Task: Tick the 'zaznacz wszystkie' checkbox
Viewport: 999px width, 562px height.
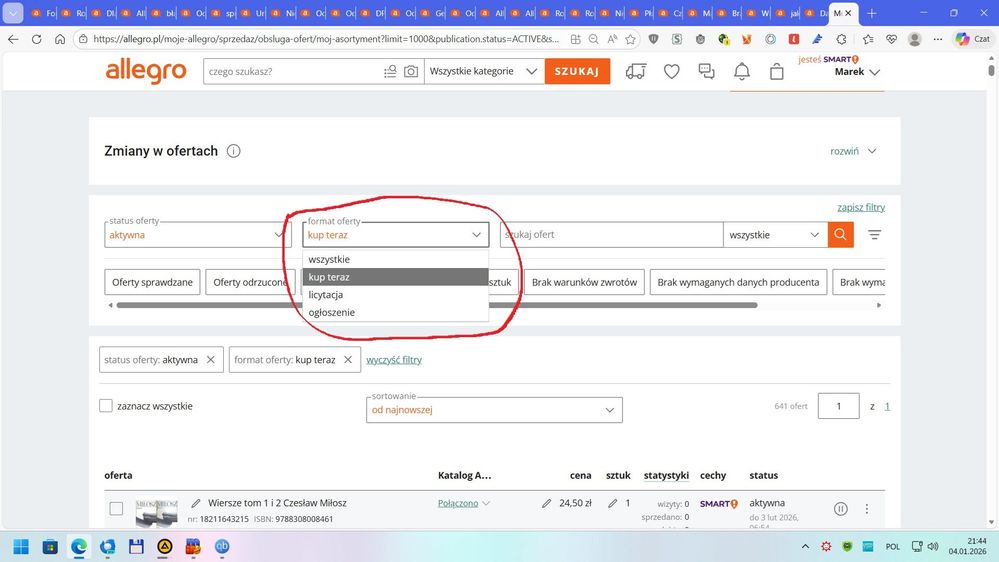Action: 106,406
